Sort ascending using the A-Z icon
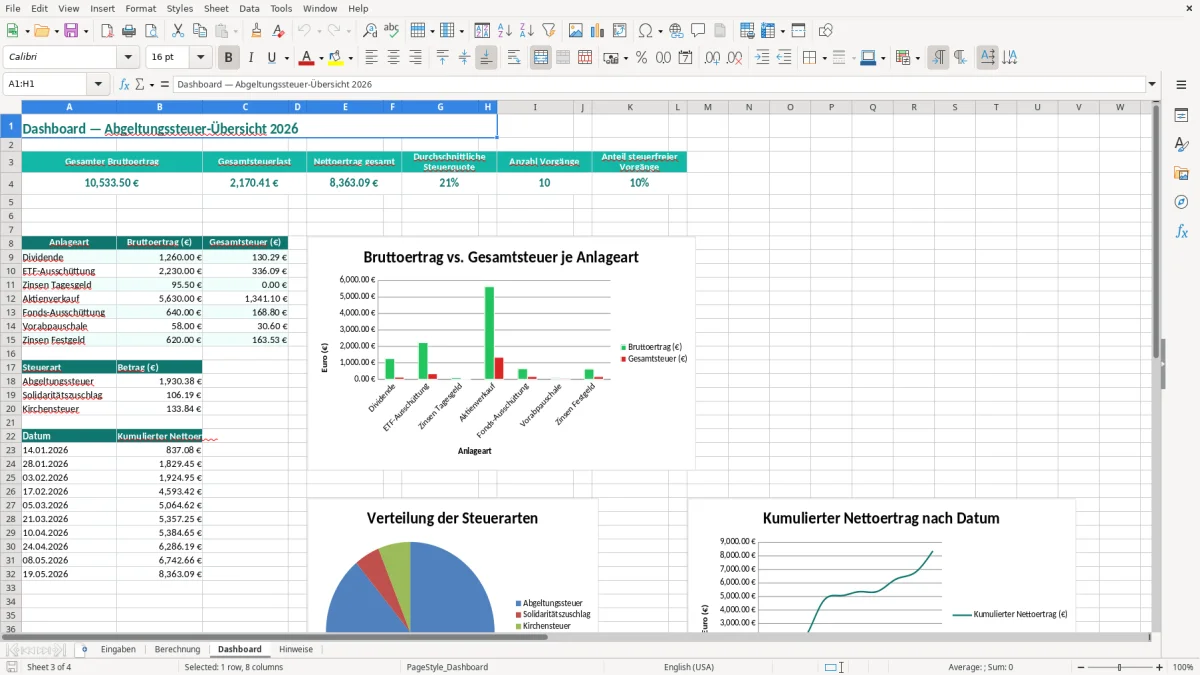The height and width of the screenshot is (675, 1200). click(505, 31)
